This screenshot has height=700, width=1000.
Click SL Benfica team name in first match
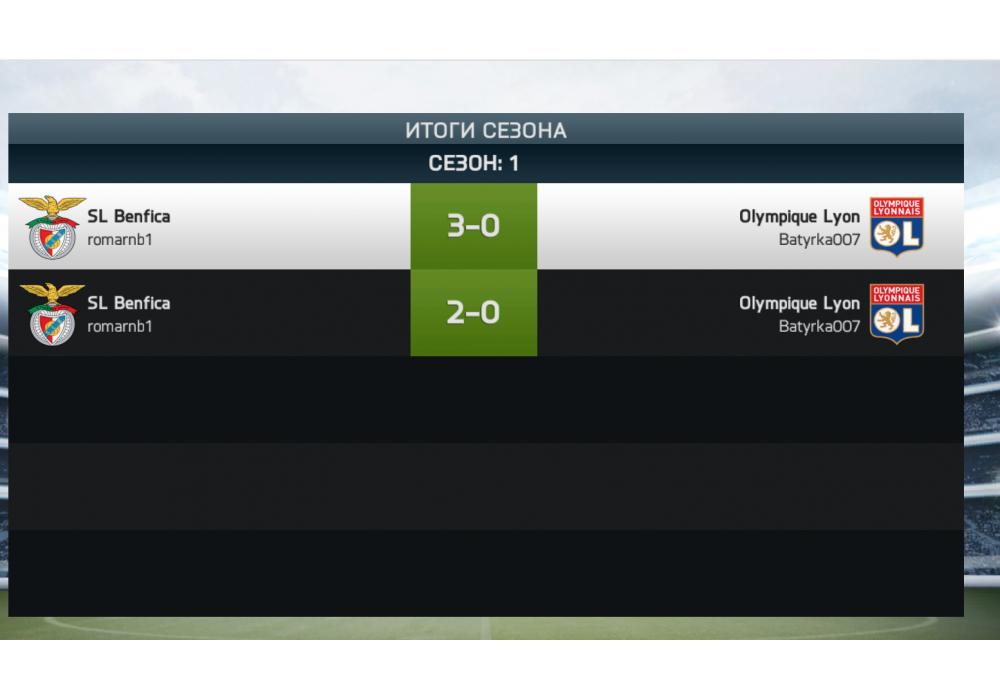(x=128, y=216)
